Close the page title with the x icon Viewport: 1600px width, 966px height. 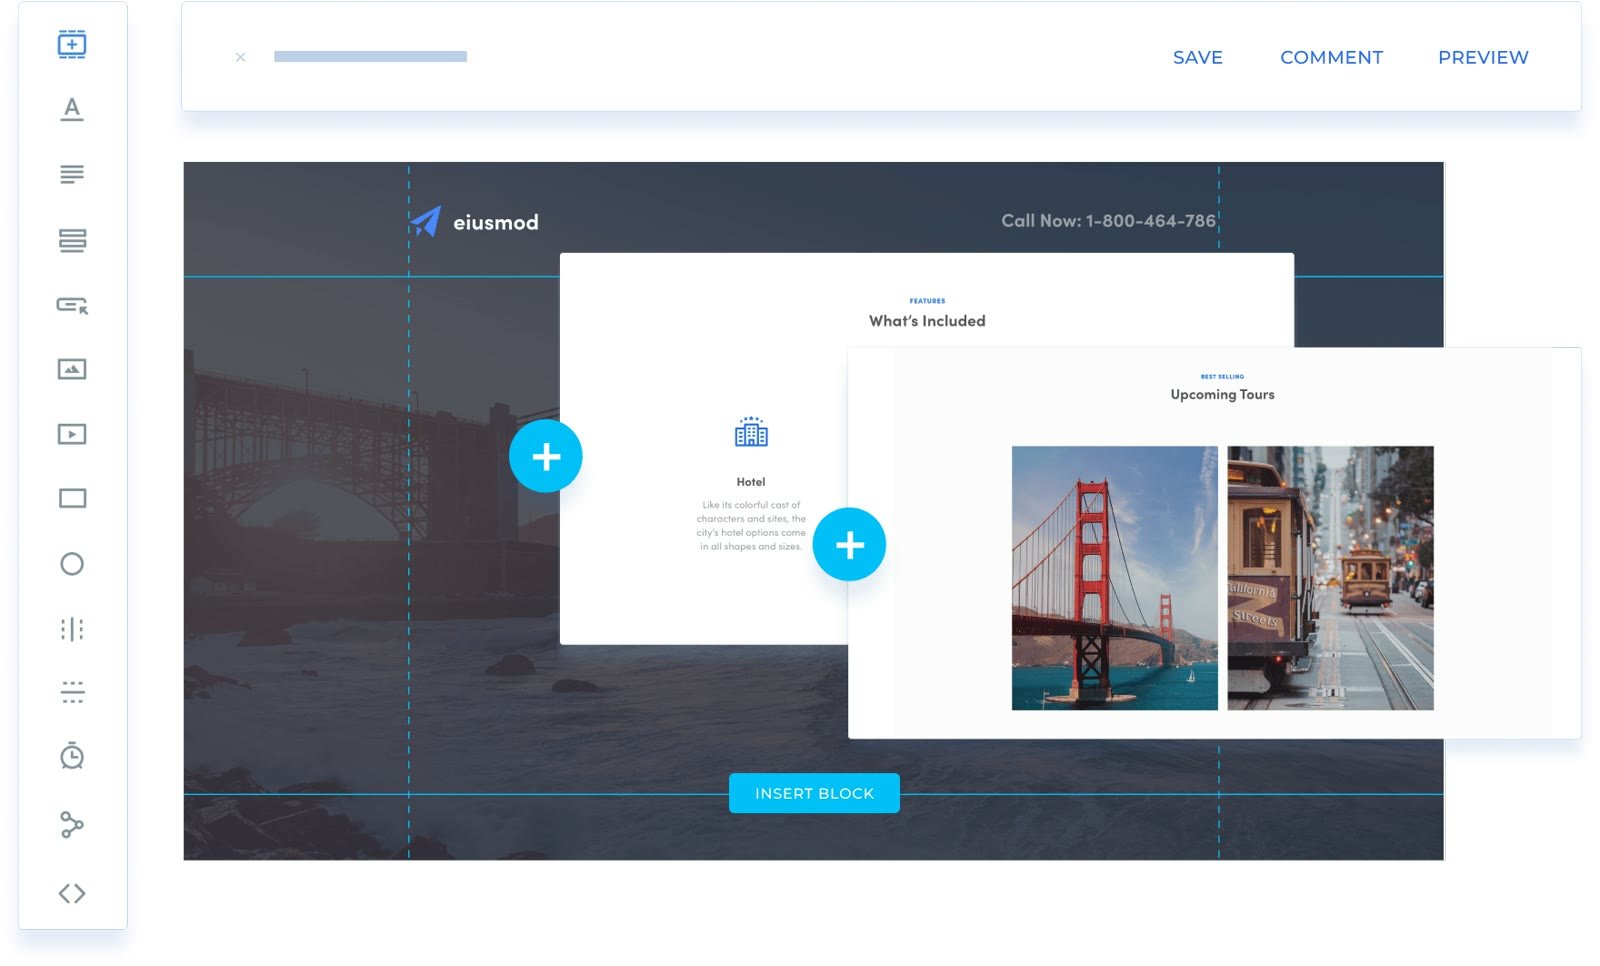(x=240, y=58)
